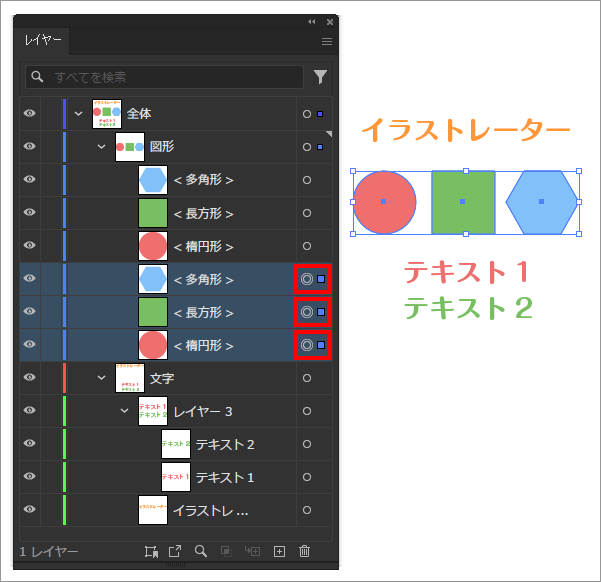Click the 図形 layer thumbnail
Image resolution: width=601 pixels, height=582 pixels.
130,146
